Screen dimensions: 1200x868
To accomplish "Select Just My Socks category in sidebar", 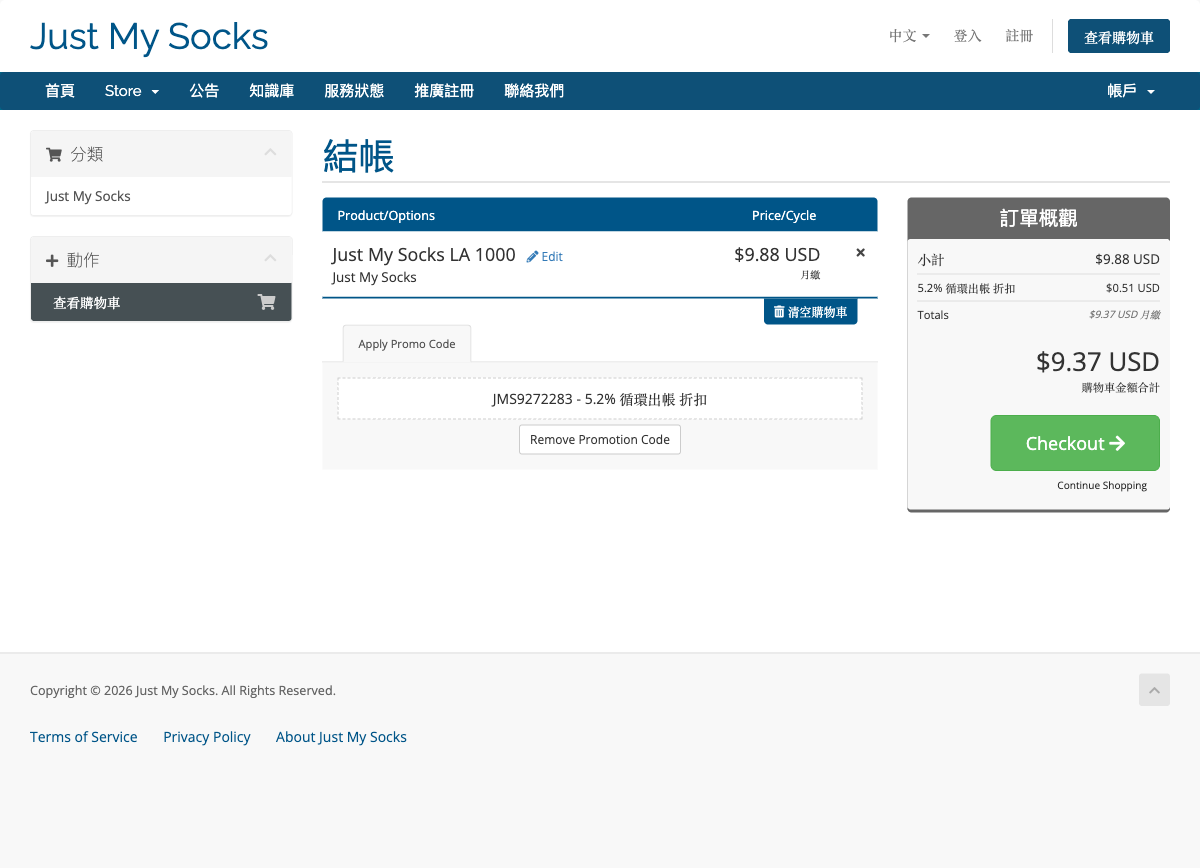I will click(161, 196).
